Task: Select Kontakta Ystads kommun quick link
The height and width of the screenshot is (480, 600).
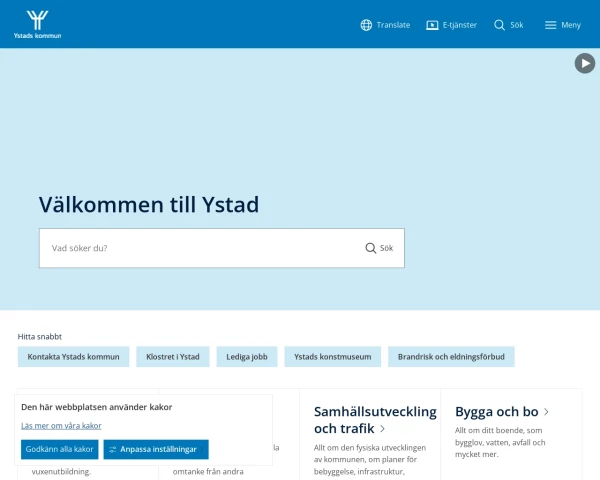Action: (x=73, y=357)
